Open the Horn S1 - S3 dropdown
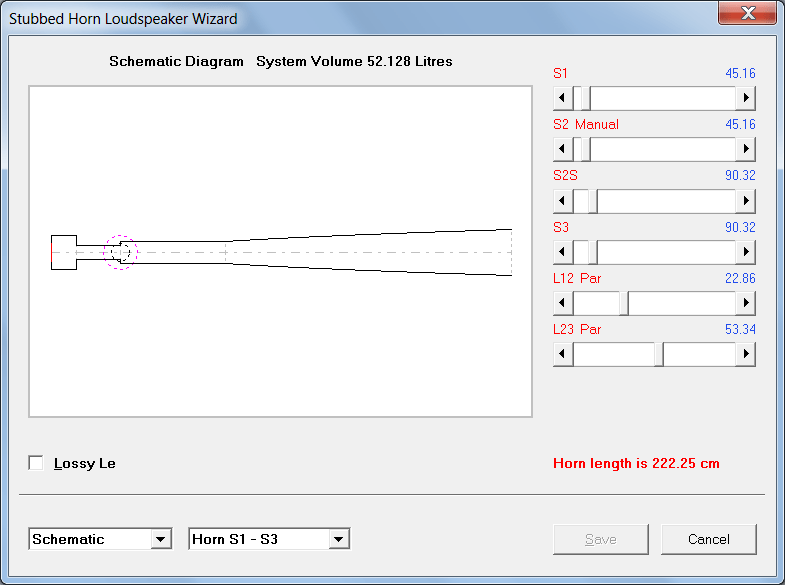Viewport: 785px width, 585px height. coord(338,539)
